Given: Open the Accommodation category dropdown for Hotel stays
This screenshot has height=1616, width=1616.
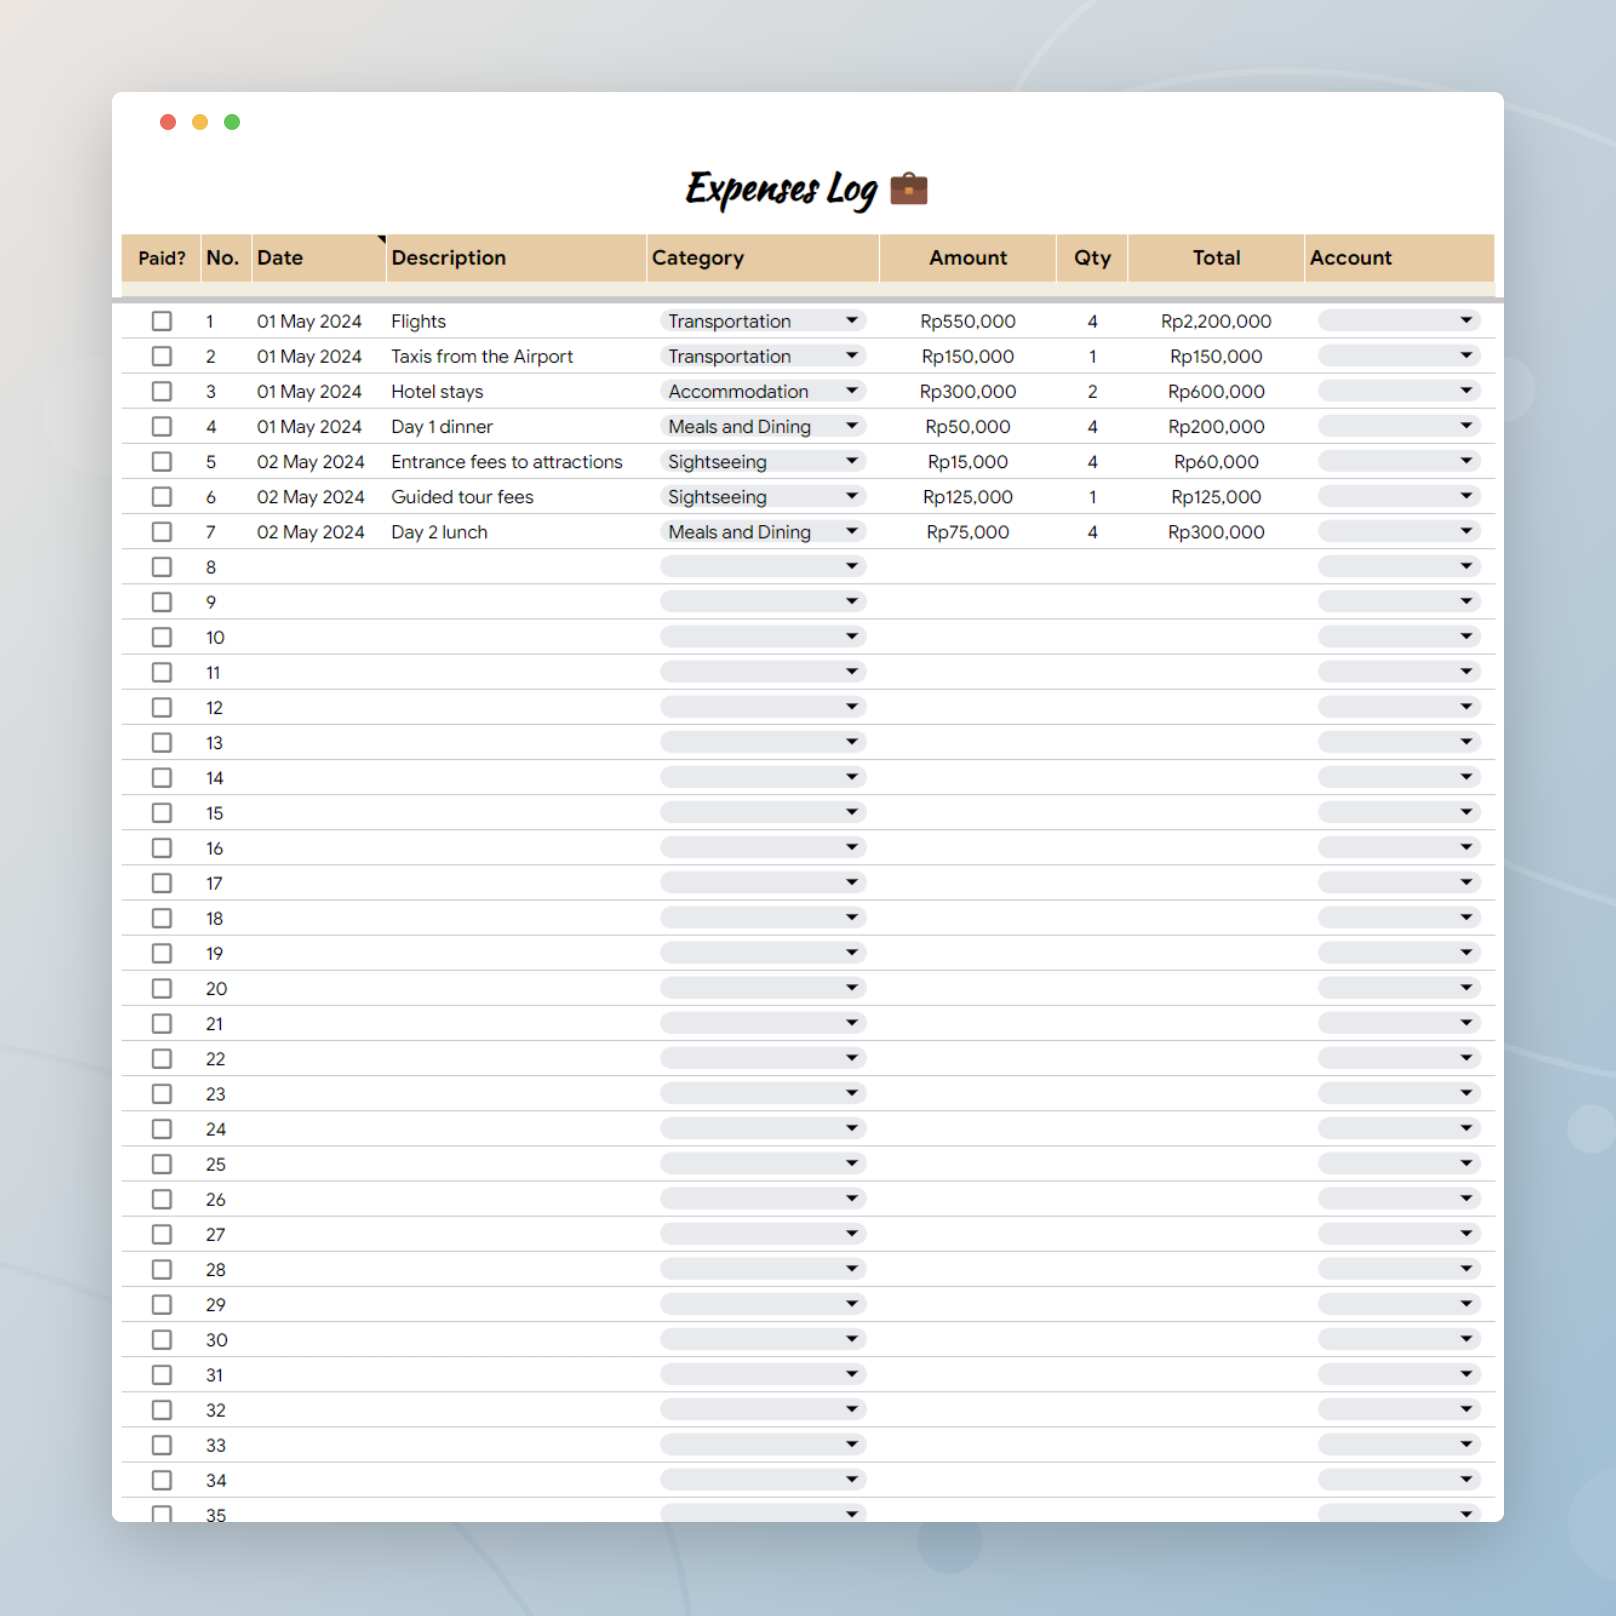Looking at the screenshot, I should coord(763,391).
